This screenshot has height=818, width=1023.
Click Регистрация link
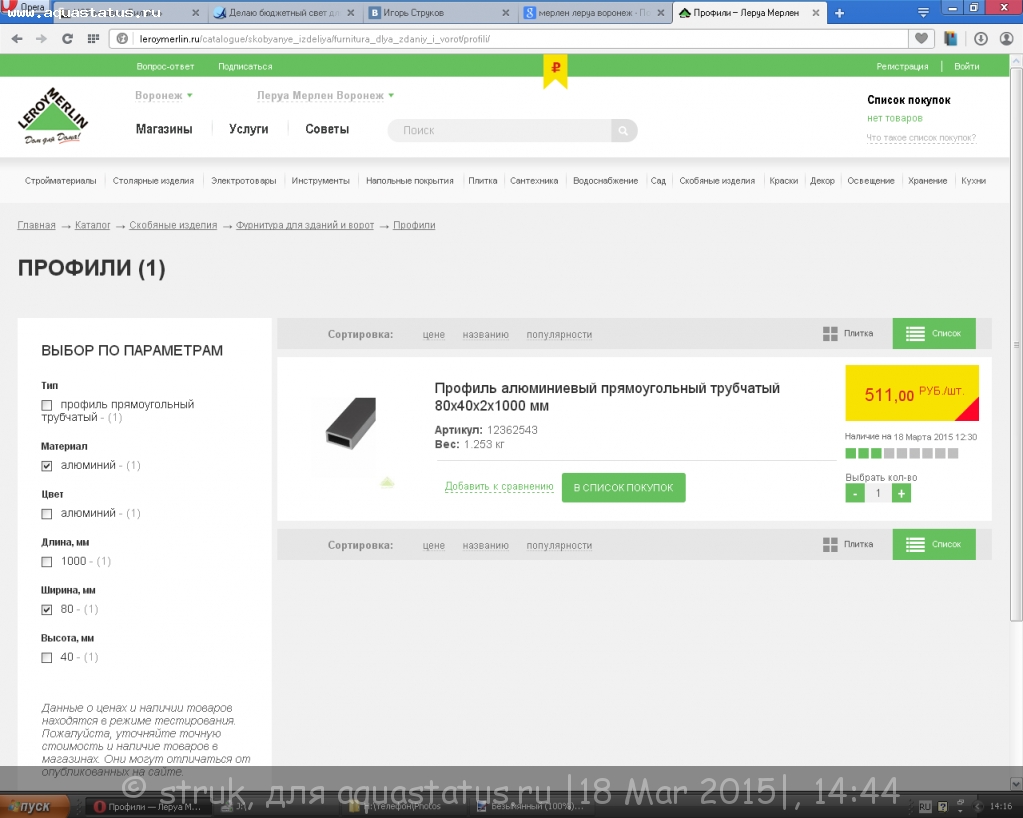point(902,67)
